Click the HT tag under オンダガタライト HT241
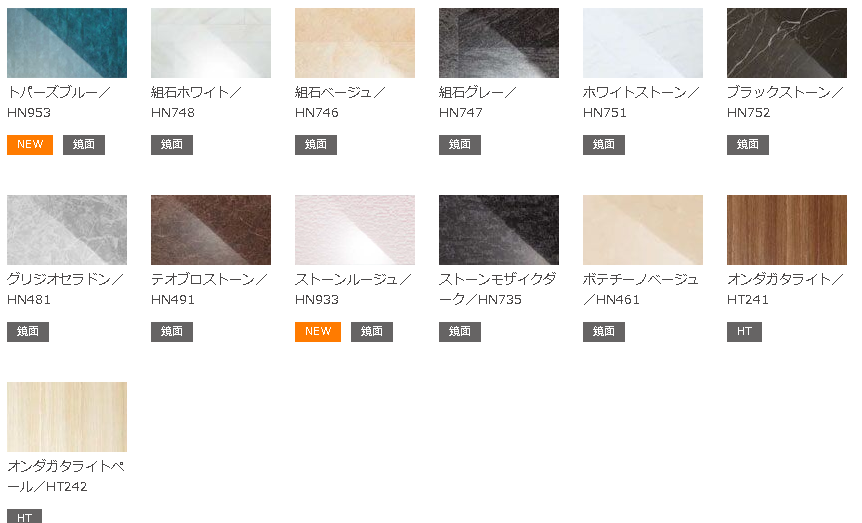The image size is (862, 523). tap(744, 332)
